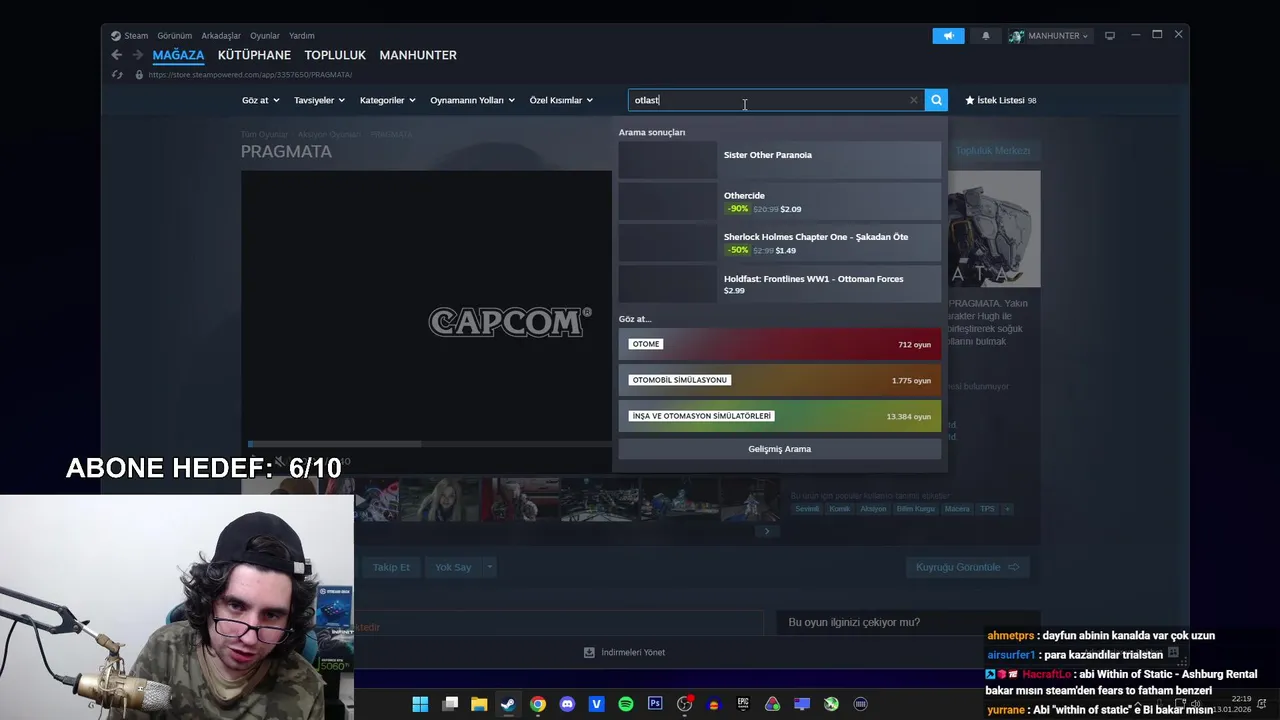Viewport: 1280px width, 720px height.
Task: Click the Macera tag
Action: pos(957,509)
